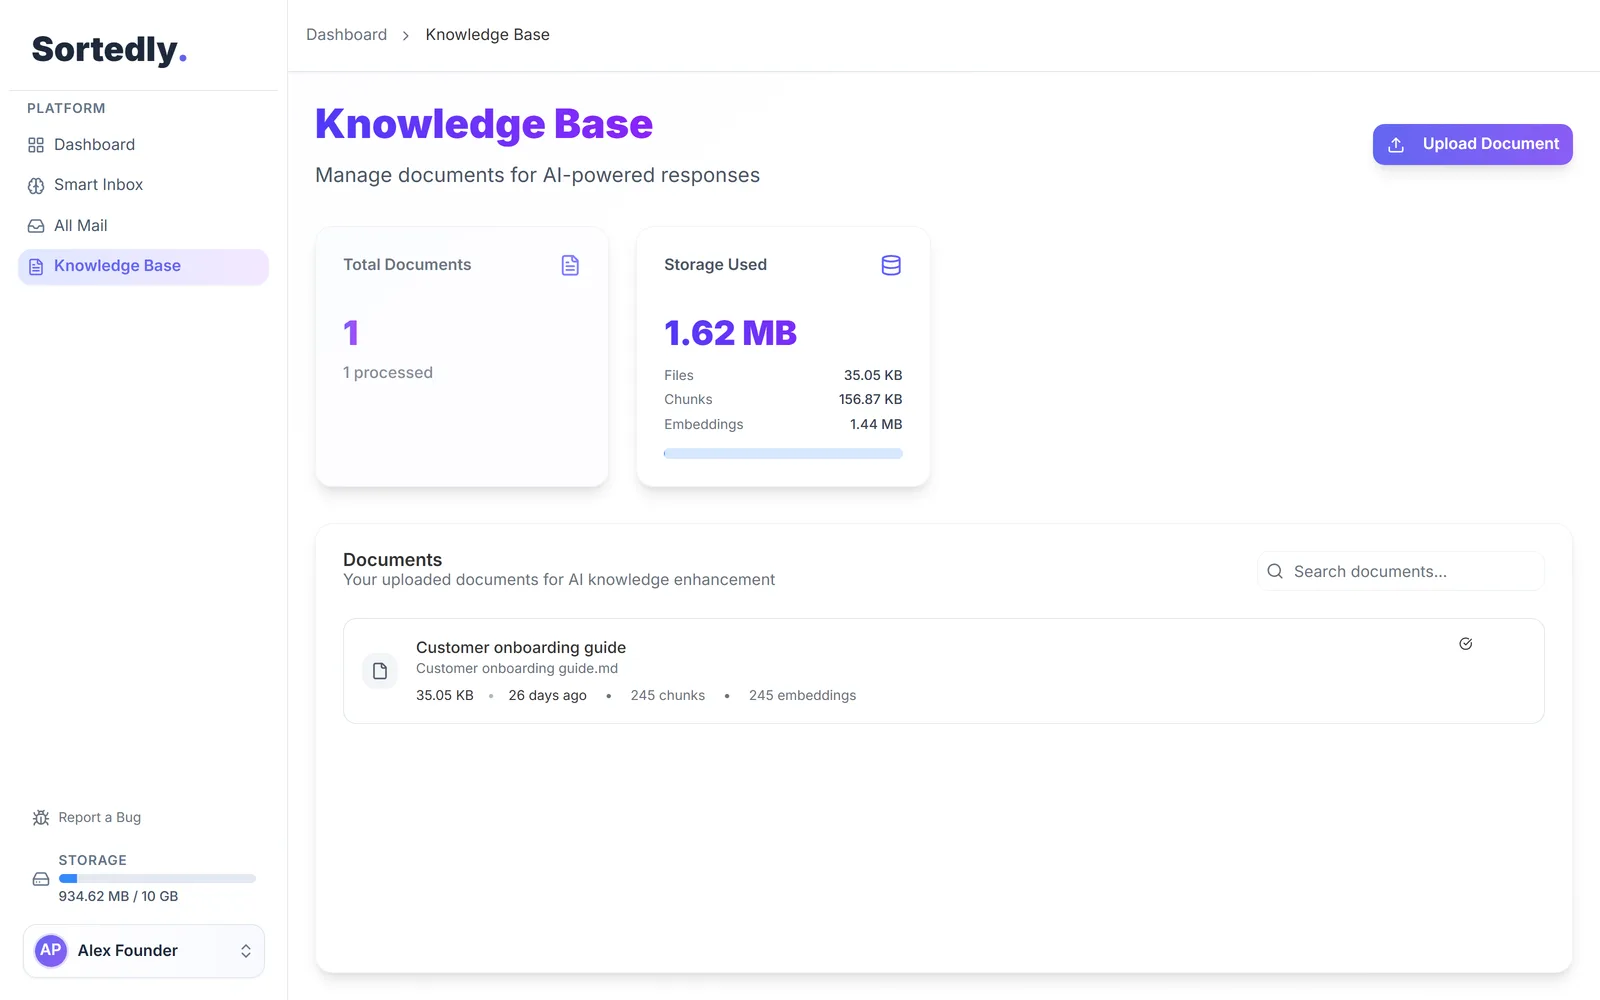
Task: Click the AP user avatar
Action: coord(51,950)
